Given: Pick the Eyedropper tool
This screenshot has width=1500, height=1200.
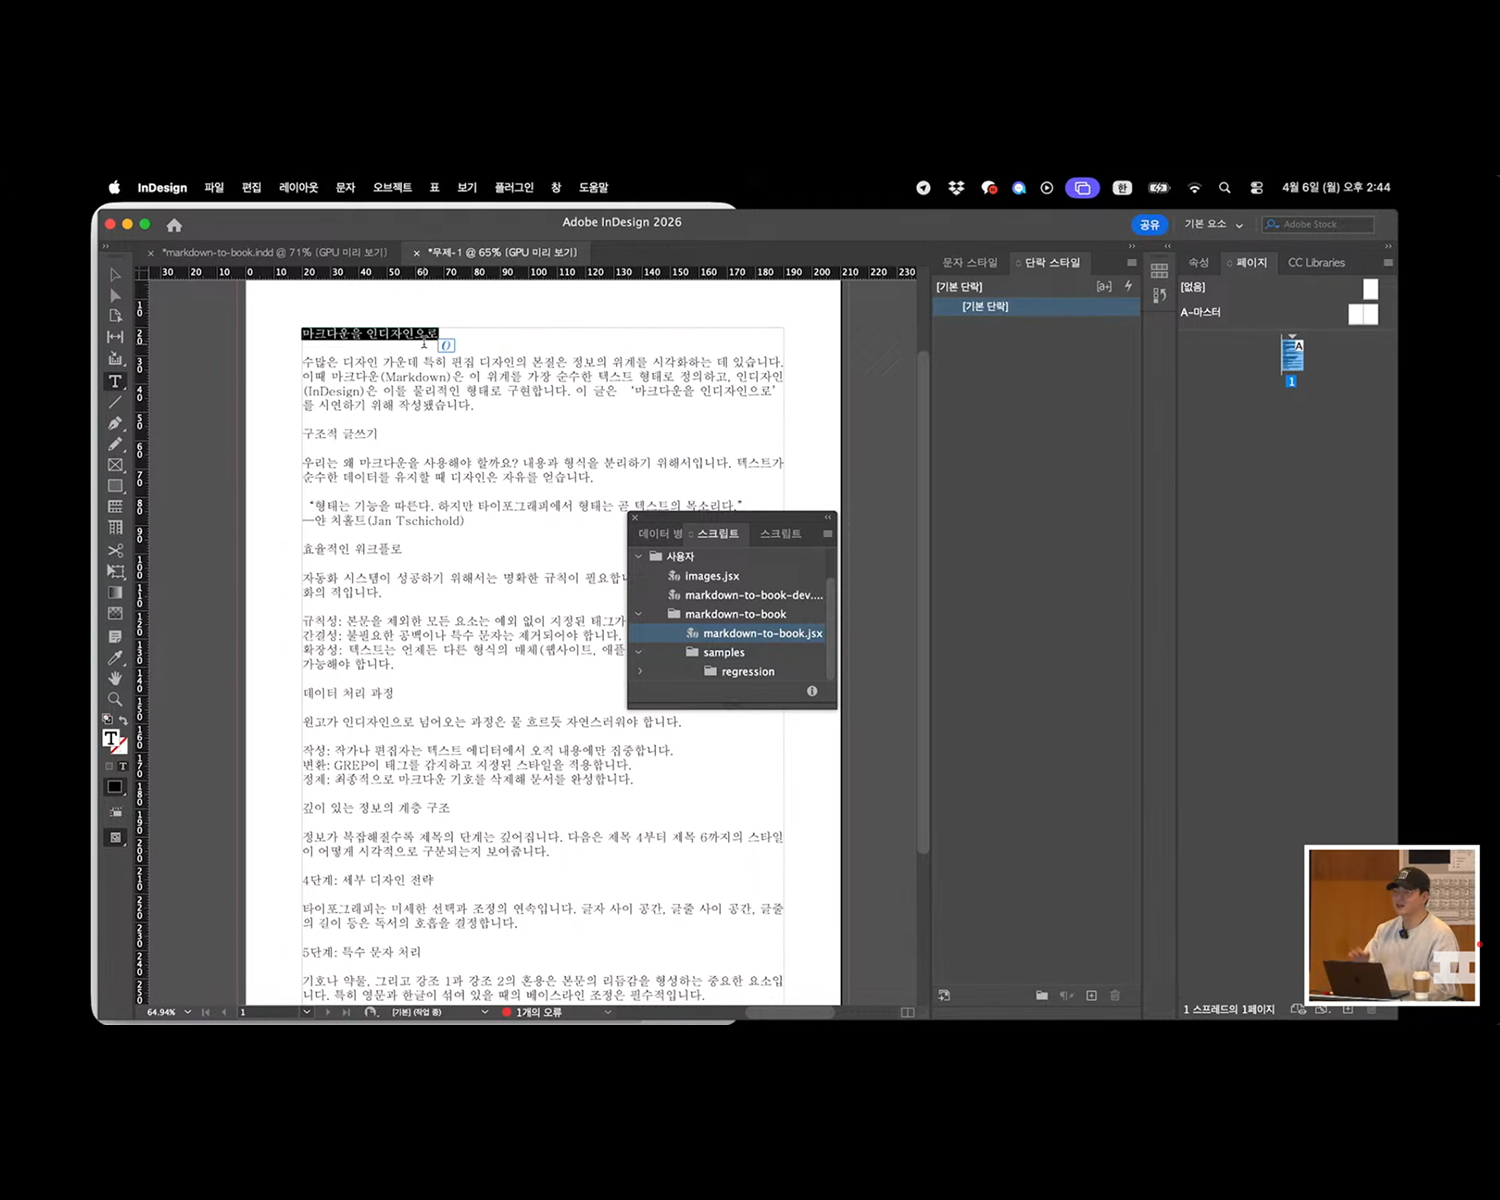Looking at the screenshot, I should click(115, 657).
